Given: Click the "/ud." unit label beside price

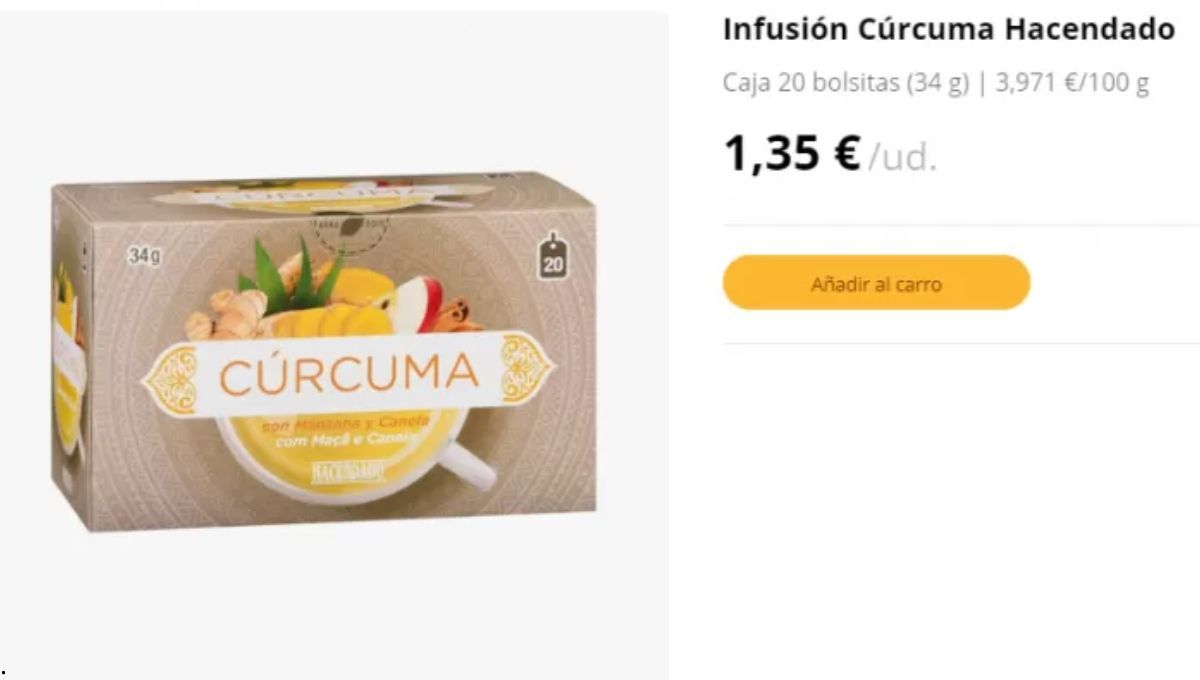Looking at the screenshot, I should 903,158.
